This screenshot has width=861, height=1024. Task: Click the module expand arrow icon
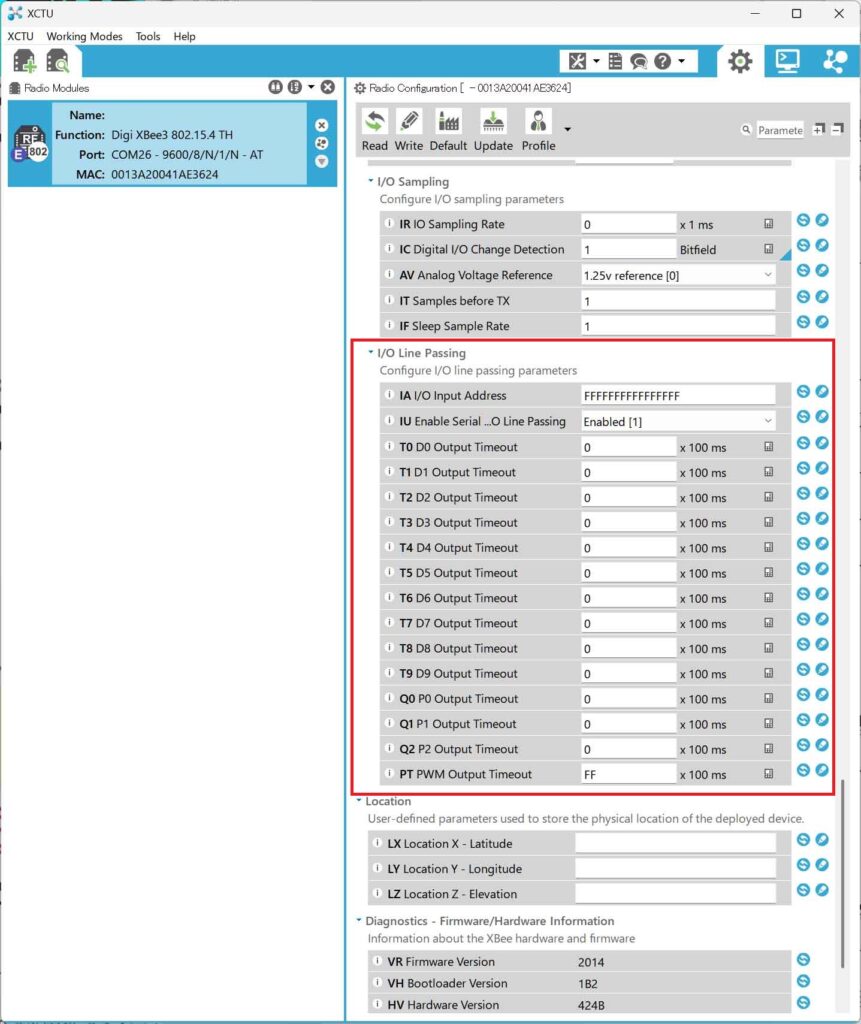321,161
